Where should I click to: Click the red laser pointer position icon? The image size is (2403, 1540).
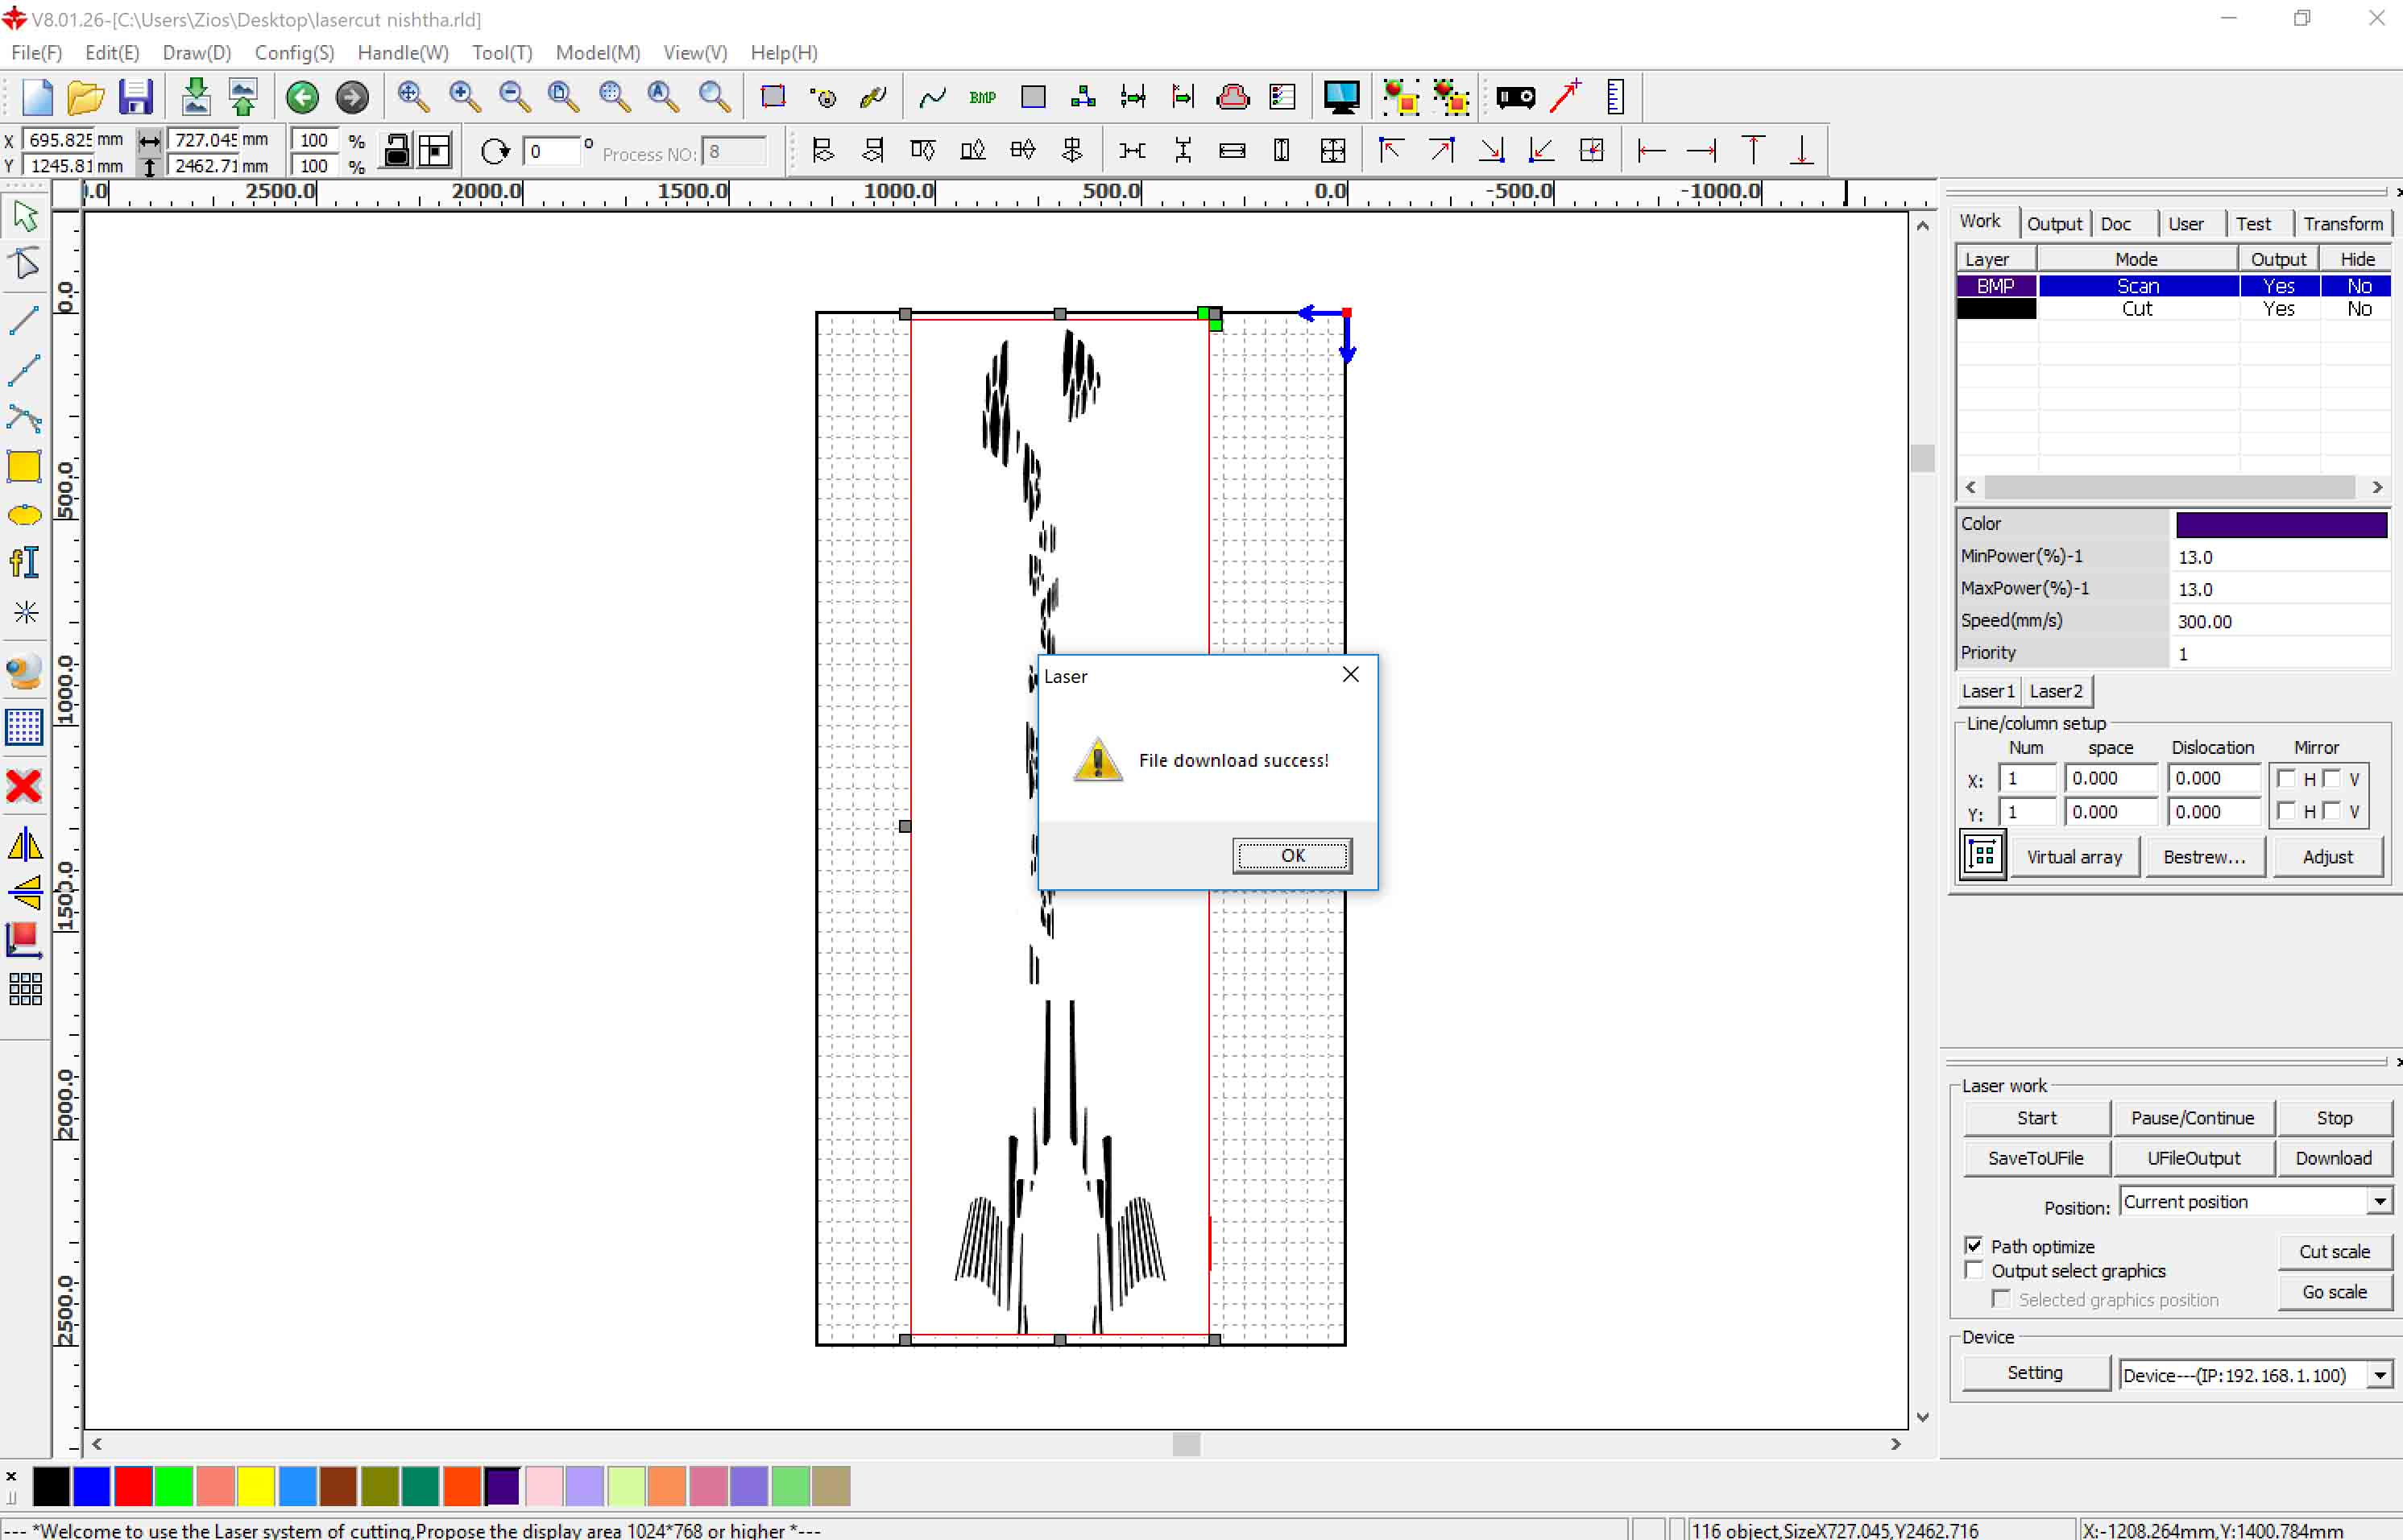(1566, 97)
